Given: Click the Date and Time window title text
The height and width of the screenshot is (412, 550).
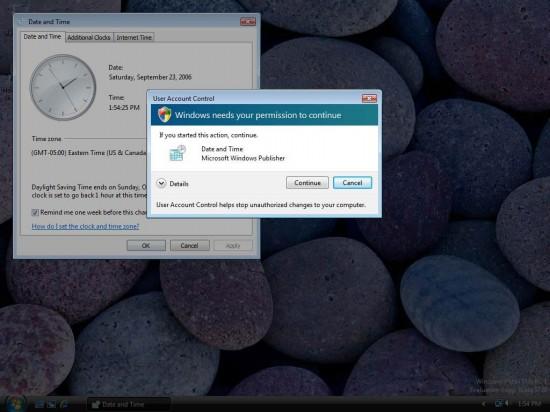Looking at the screenshot, I should point(49,22).
